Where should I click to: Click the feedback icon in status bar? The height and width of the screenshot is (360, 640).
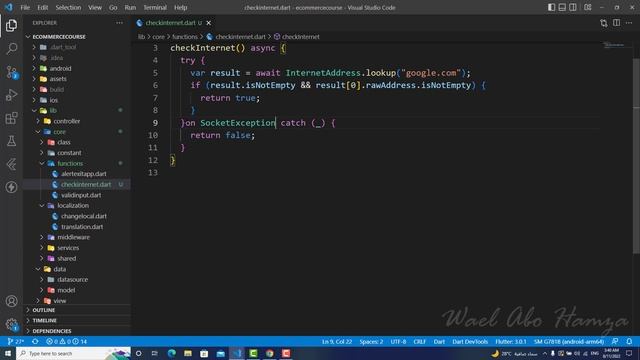coord(615,341)
